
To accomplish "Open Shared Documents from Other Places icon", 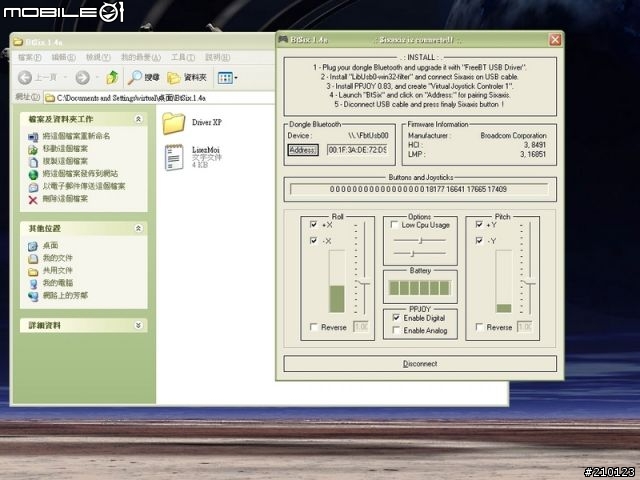I will point(33,271).
